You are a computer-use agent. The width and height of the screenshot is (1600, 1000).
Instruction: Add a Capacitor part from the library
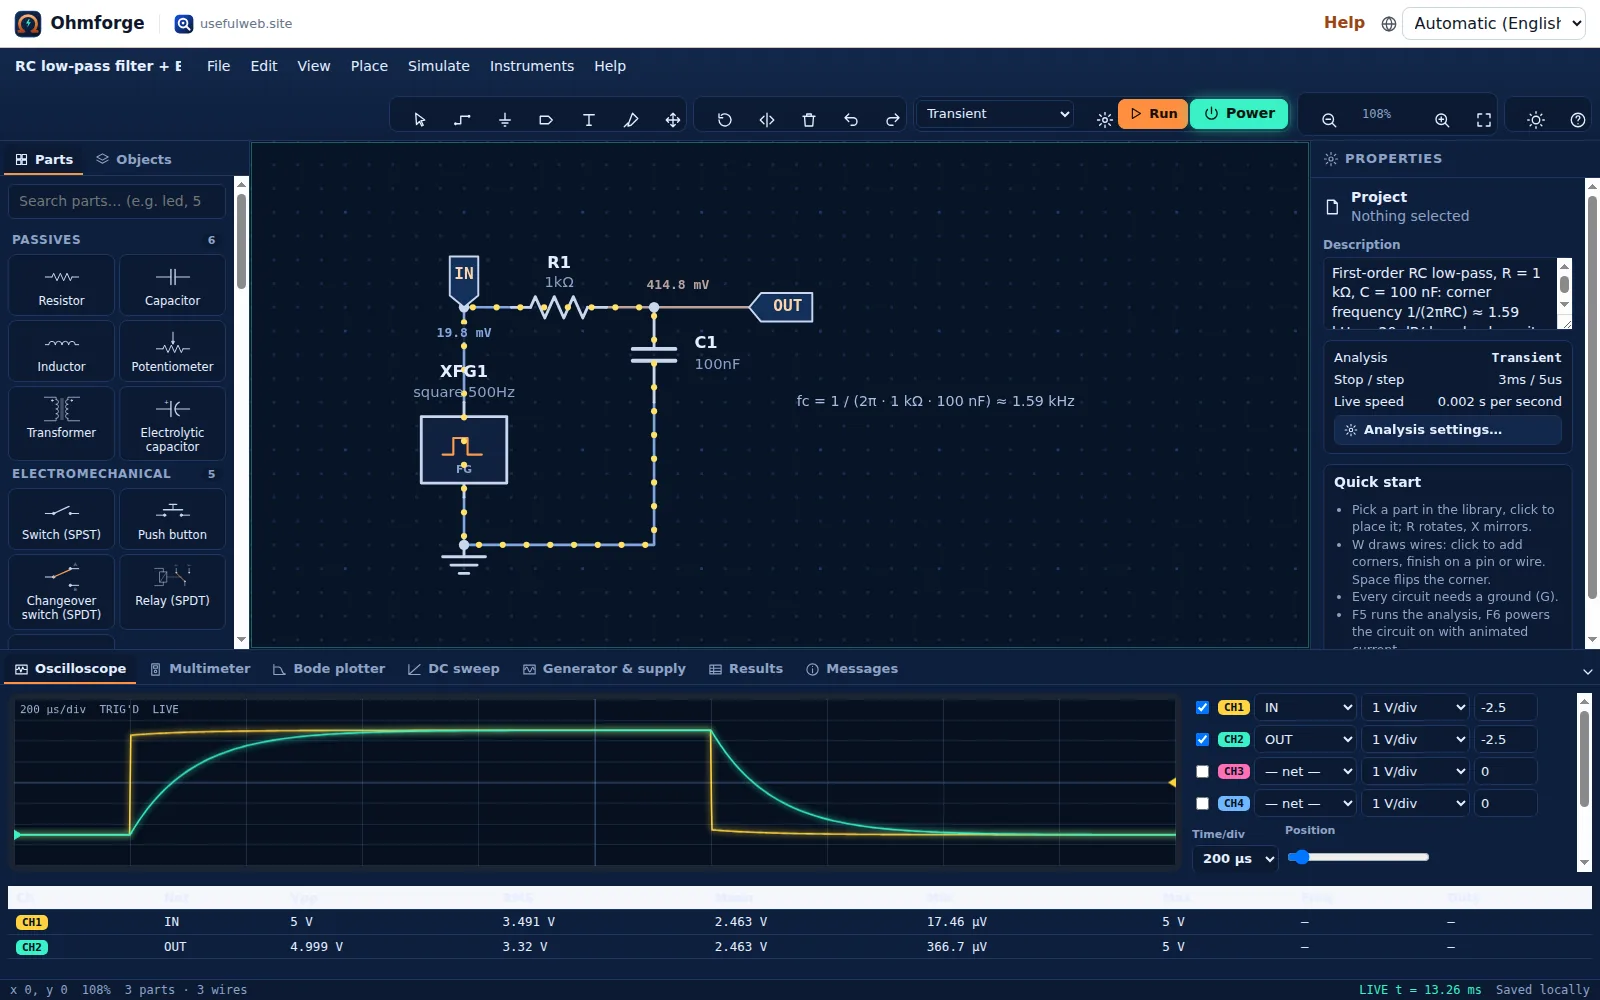click(x=172, y=285)
